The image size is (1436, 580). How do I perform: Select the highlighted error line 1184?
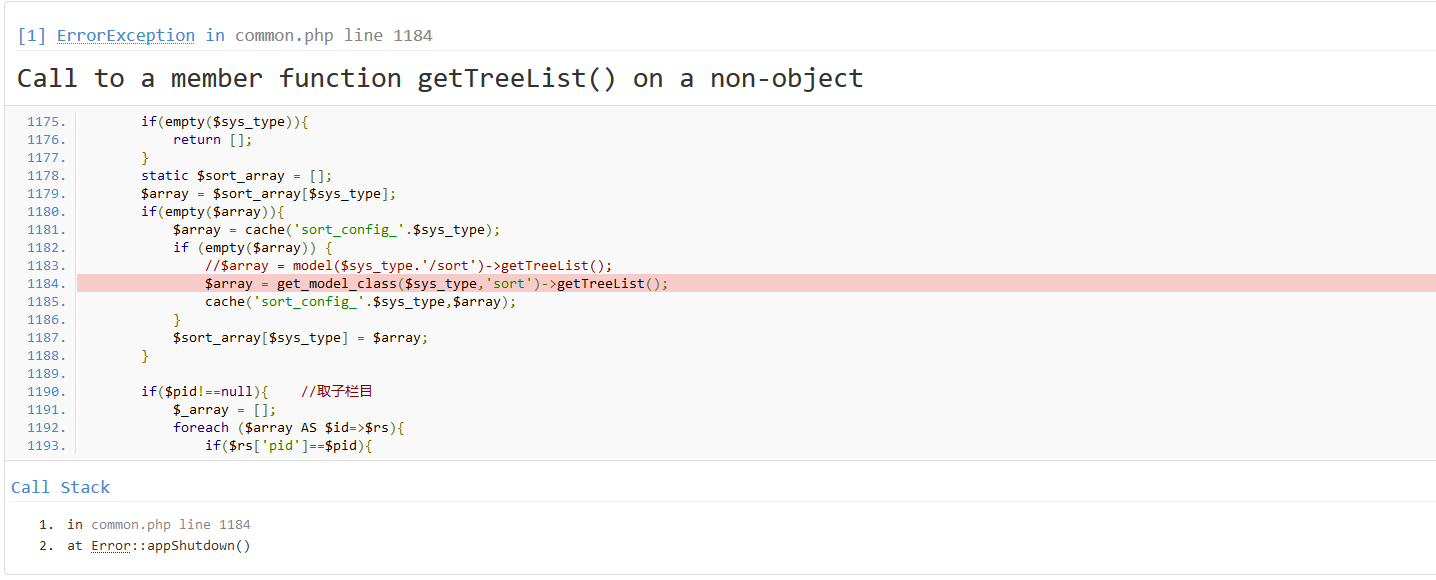coord(436,284)
